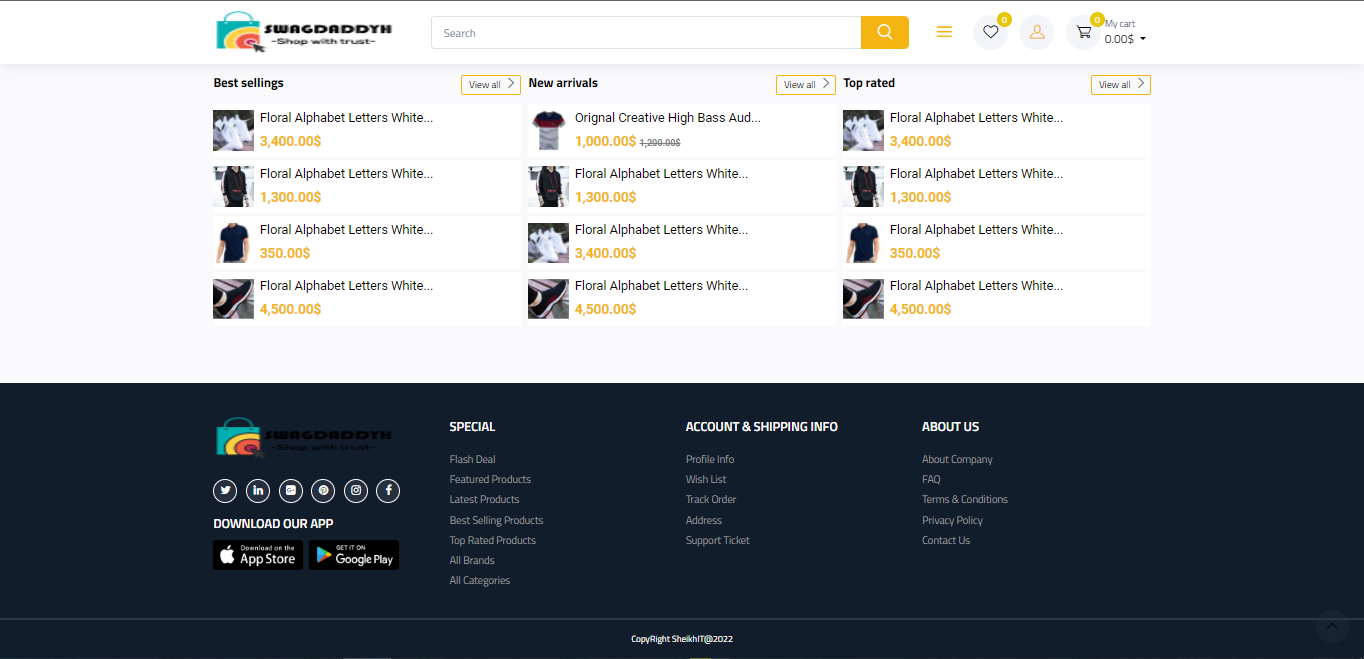Click the yellow search magnifier button
Screen dimensions: 1364x659
[x=884, y=32]
